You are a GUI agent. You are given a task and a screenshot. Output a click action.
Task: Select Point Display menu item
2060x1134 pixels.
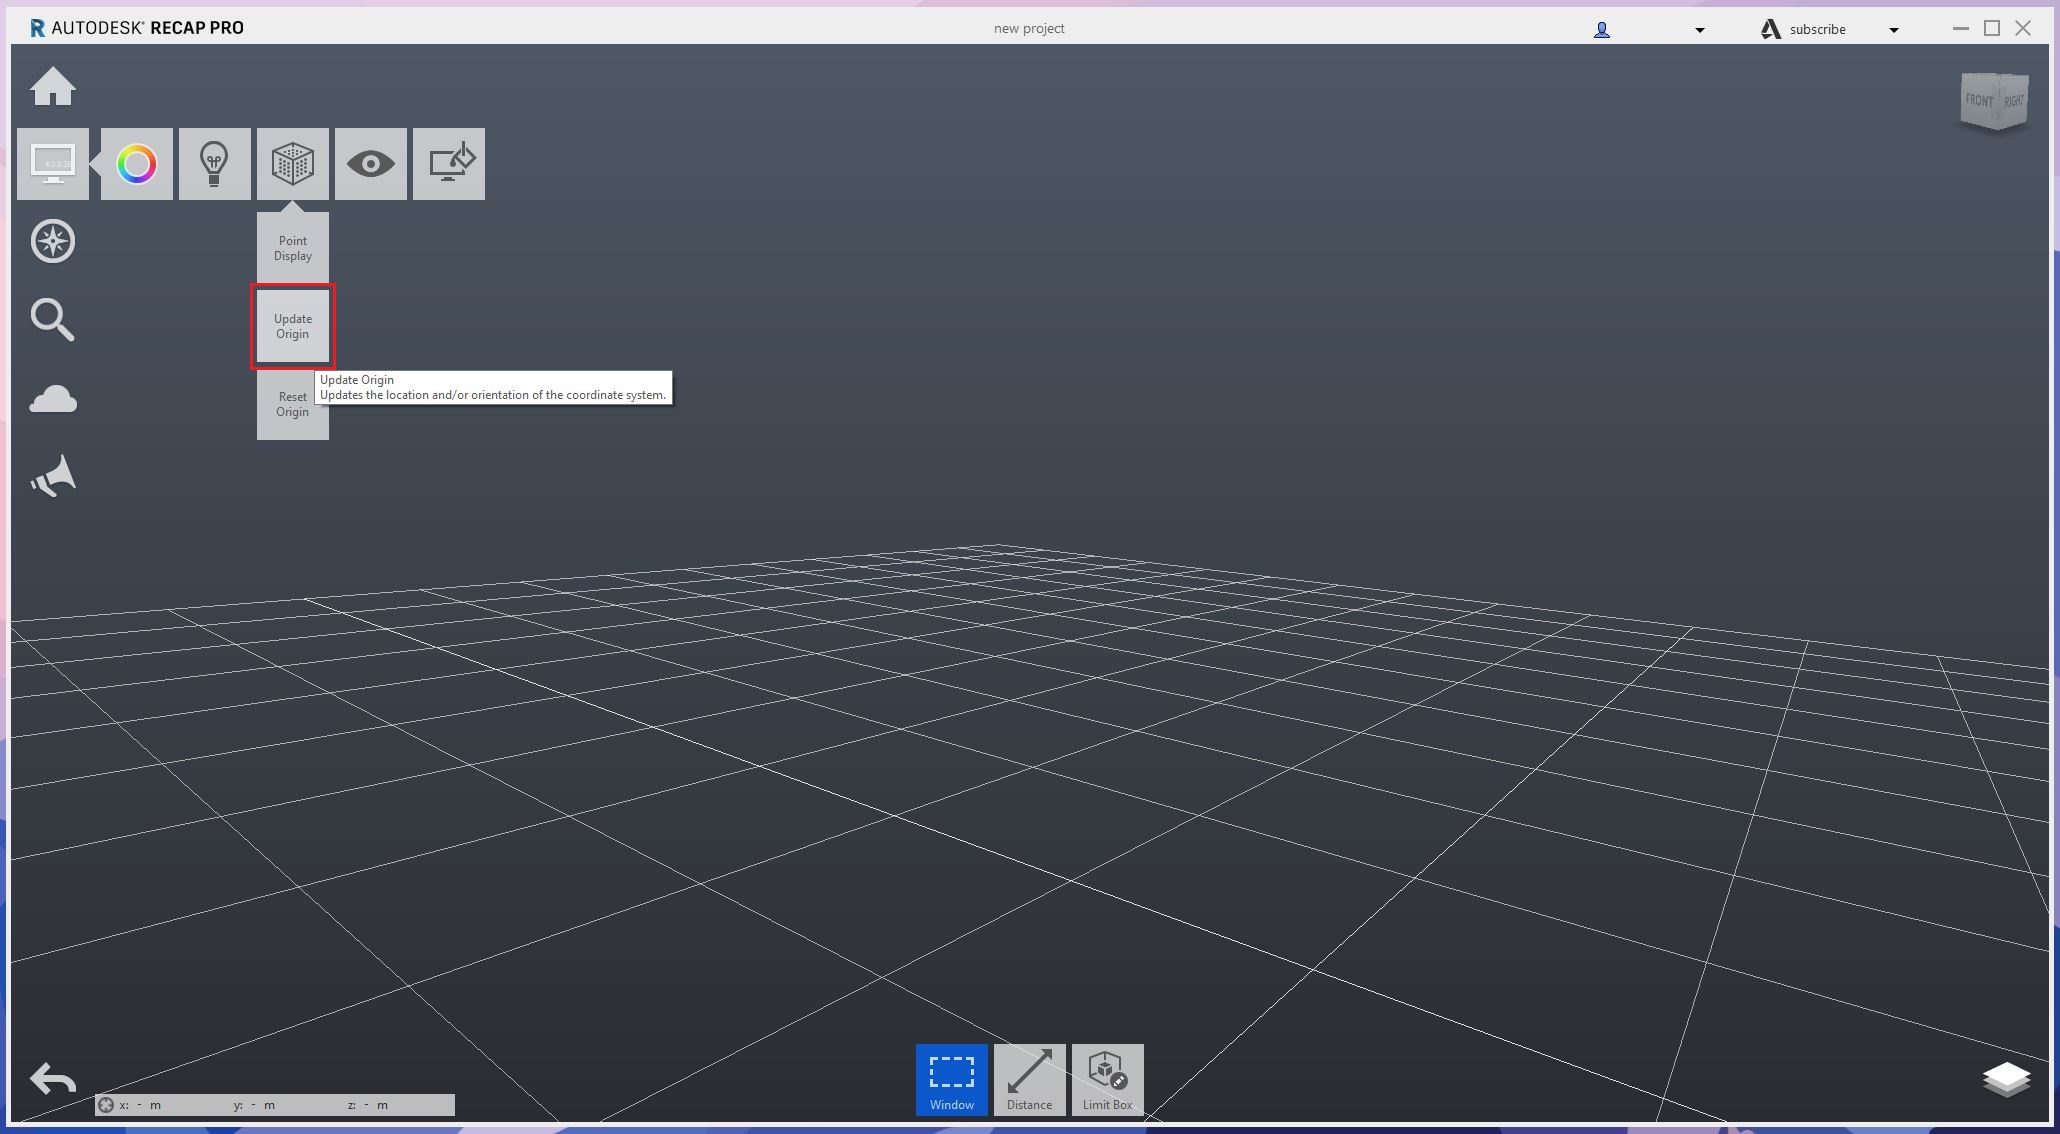(293, 248)
